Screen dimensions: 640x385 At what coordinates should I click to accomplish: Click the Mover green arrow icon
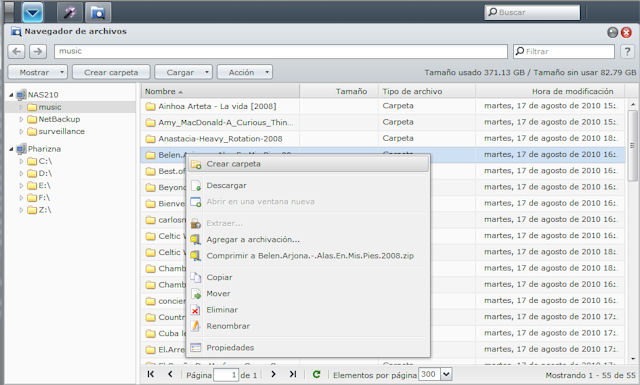[x=196, y=294]
